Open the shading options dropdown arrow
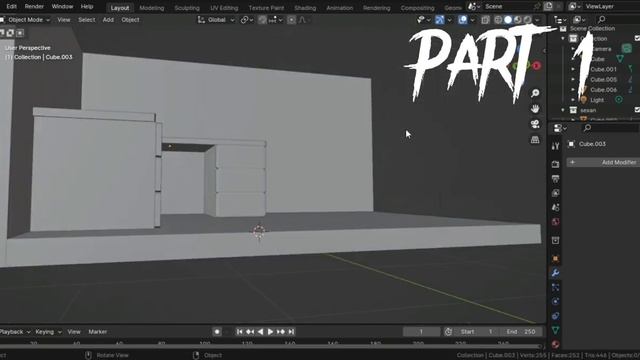Viewport: 640px width, 360px height. 537,20
